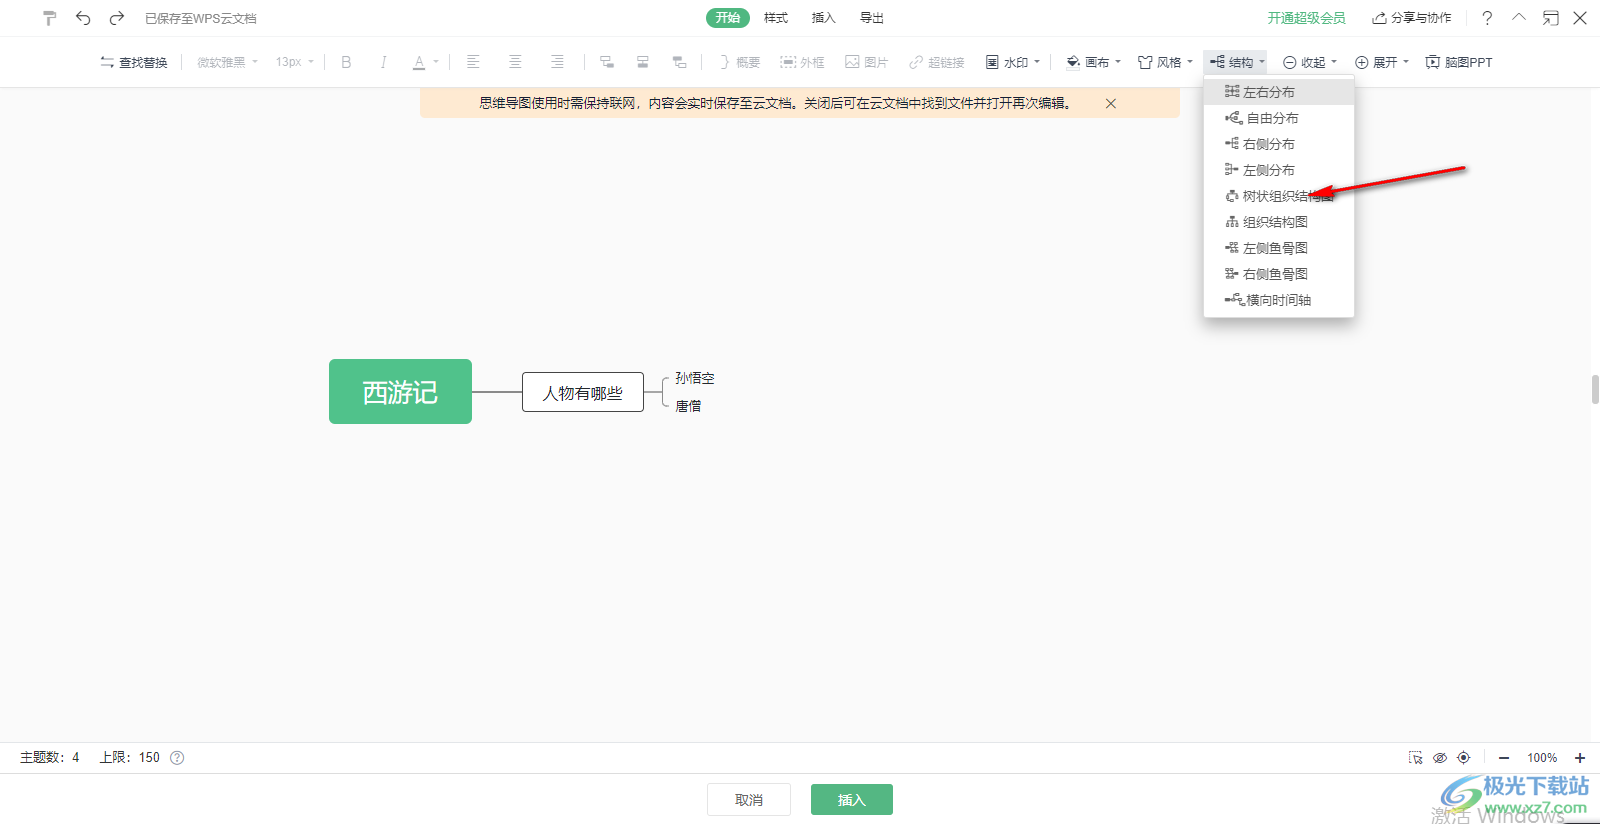
Task: Click the selection mode icon in the status bar
Action: coord(1415,758)
